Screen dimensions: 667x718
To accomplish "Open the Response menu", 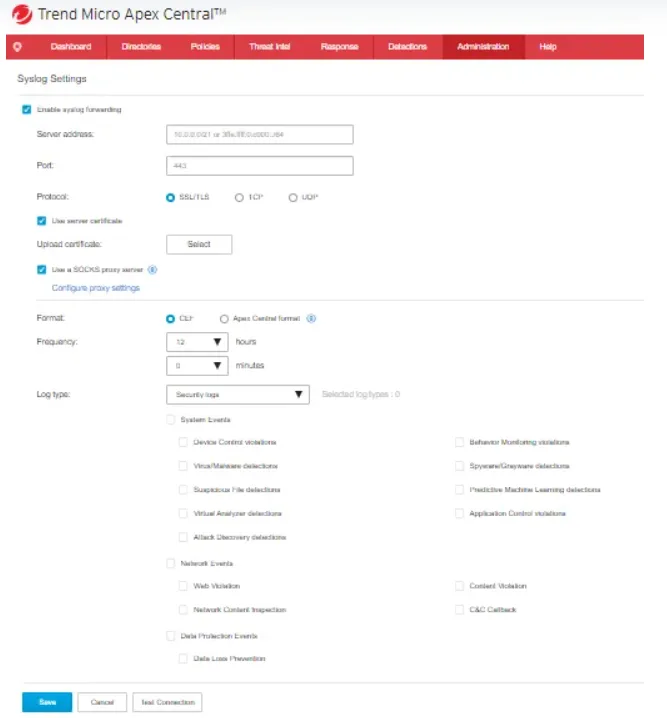I will click(339, 47).
